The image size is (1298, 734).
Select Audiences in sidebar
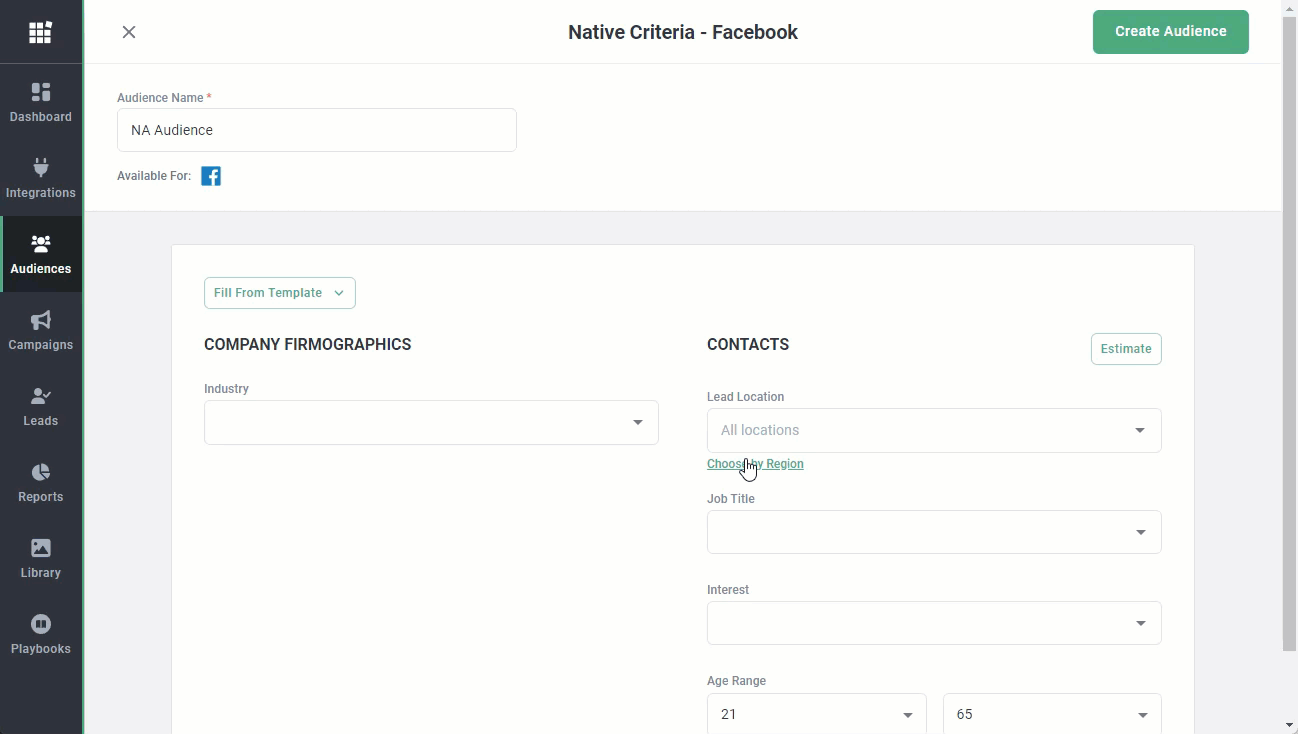point(41,255)
